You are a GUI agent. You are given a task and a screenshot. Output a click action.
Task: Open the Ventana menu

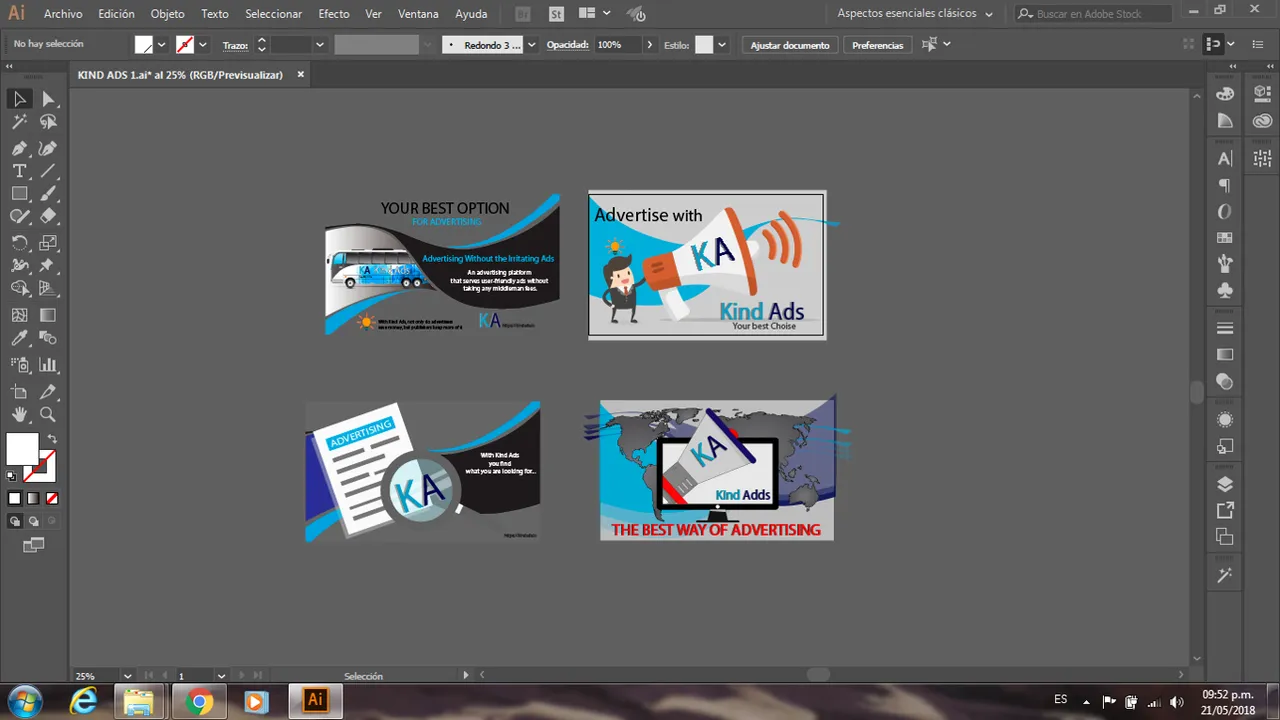(x=418, y=14)
